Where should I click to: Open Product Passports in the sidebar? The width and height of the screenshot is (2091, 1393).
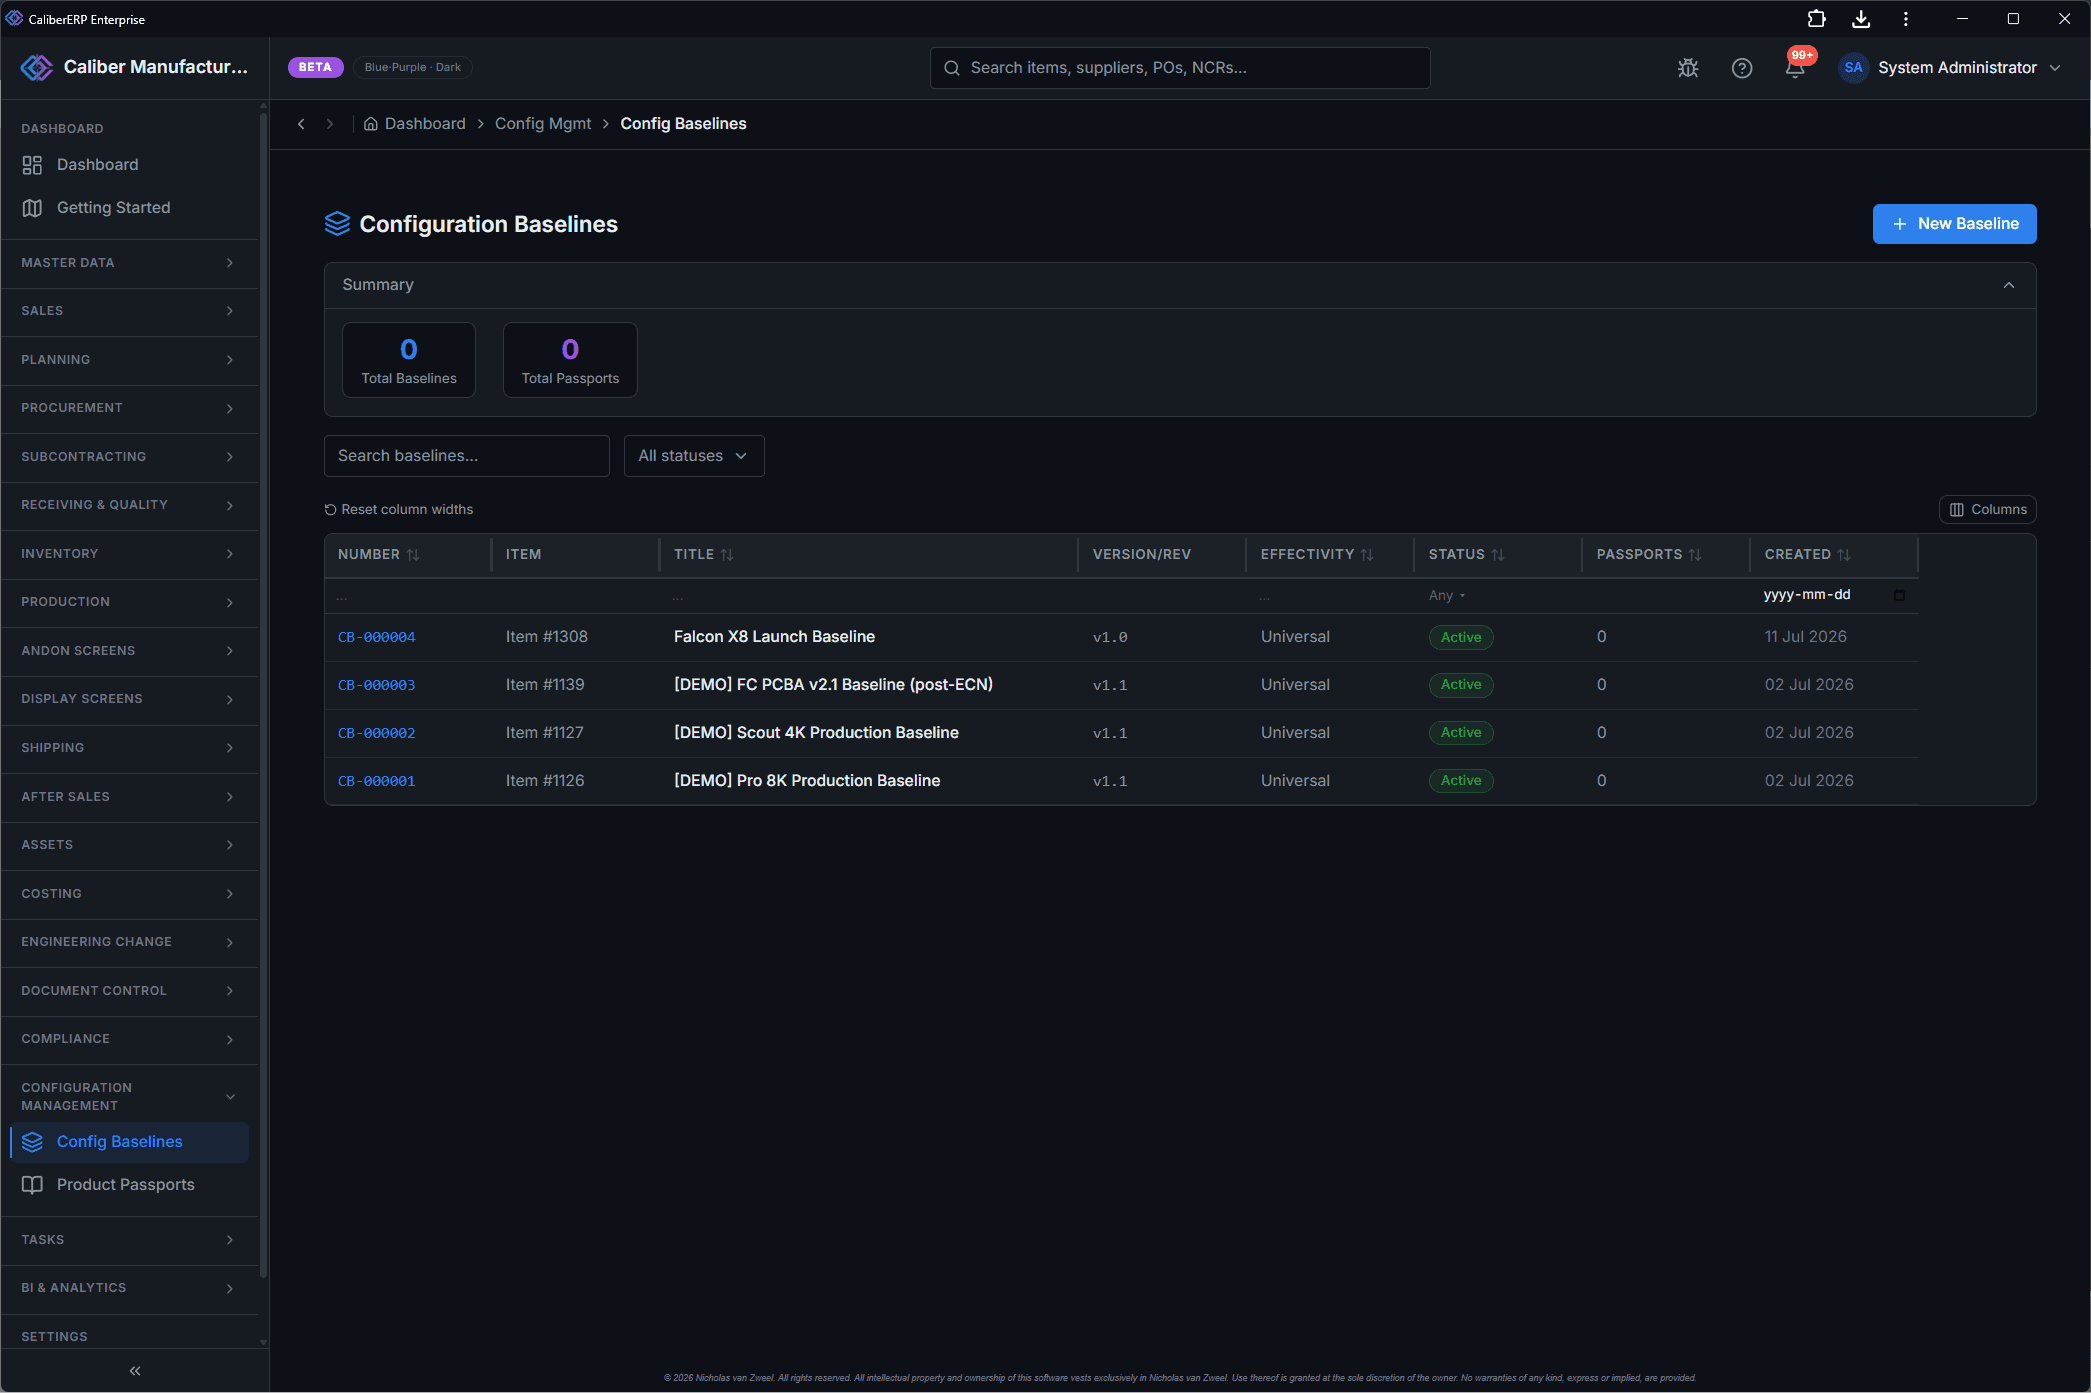coord(129,1185)
